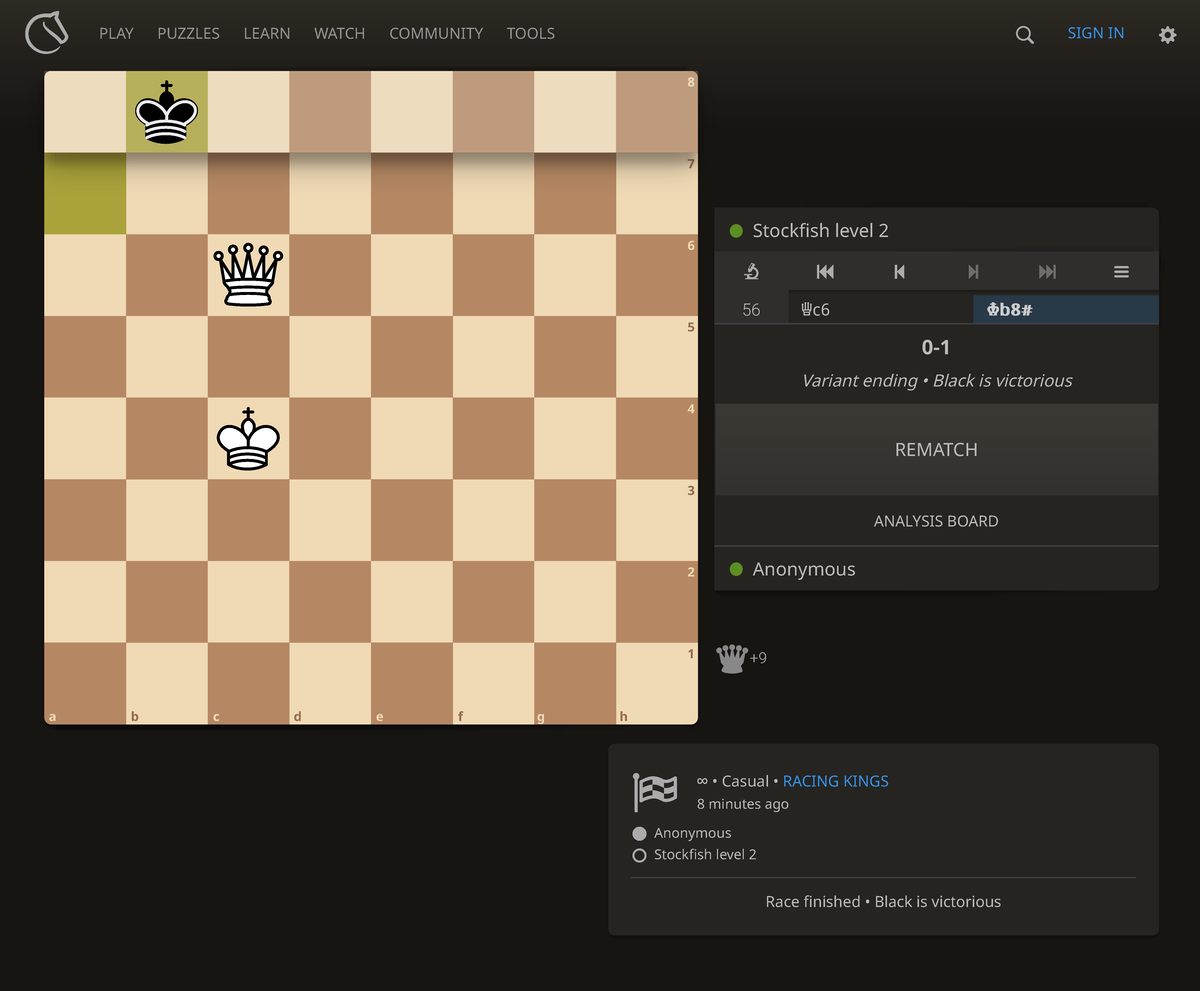Click the Lichess knight logo
Viewport: 1200px width, 991px height.
point(46,33)
